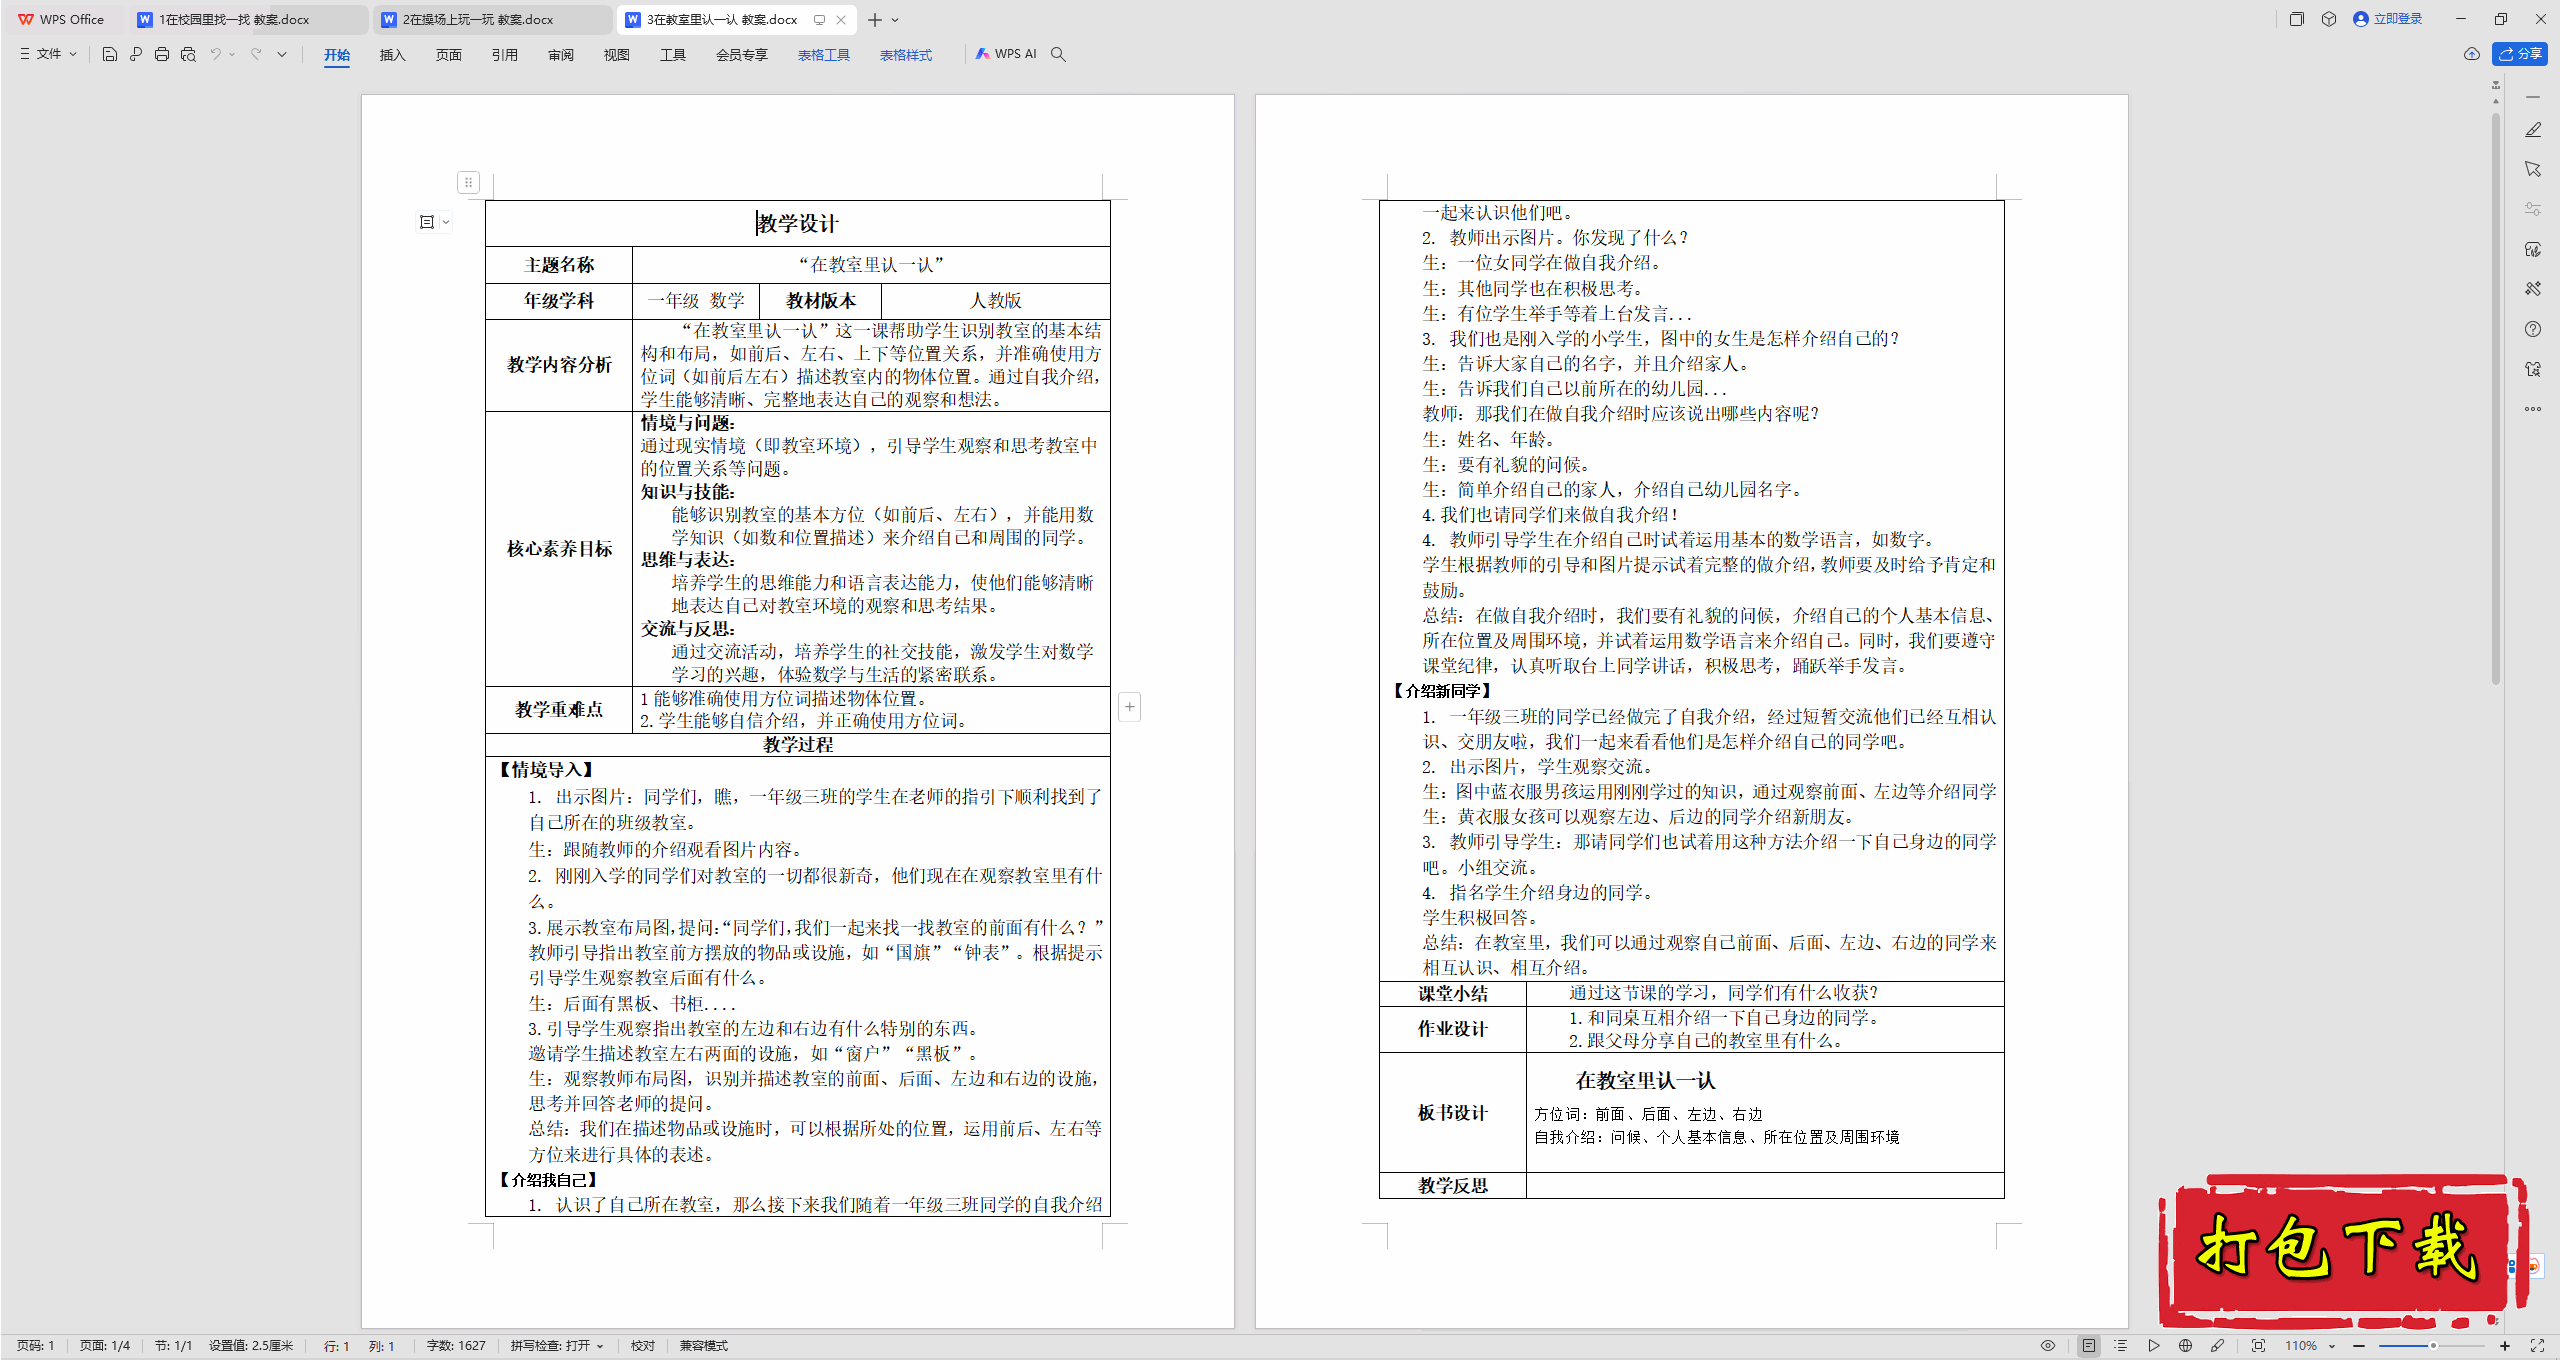Click the tab screen icon on active document tab

(x=819, y=19)
